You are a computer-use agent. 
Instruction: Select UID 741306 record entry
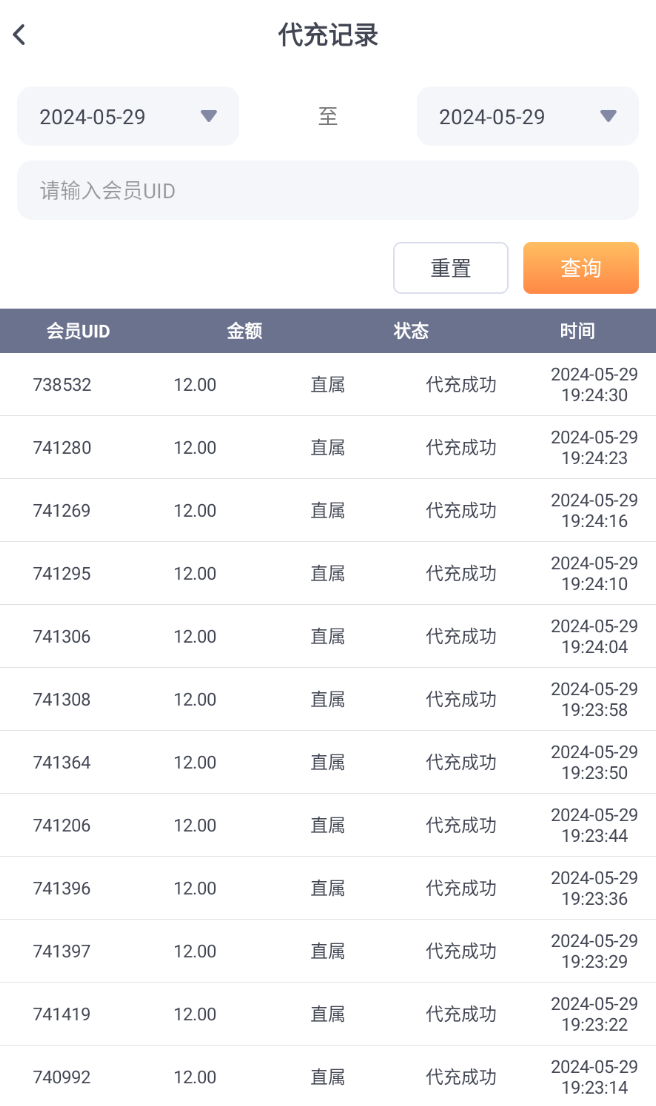coord(62,637)
